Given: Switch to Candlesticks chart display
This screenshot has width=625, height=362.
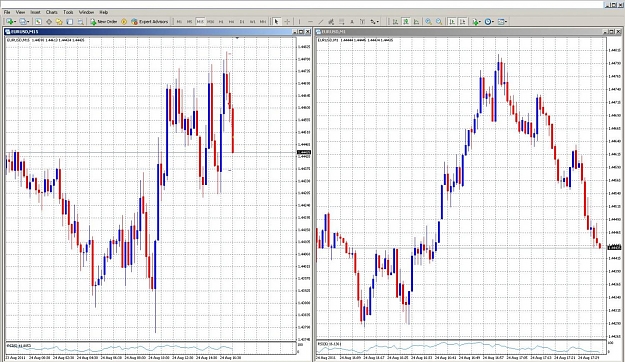Looking at the screenshot, I should tap(406, 22).
